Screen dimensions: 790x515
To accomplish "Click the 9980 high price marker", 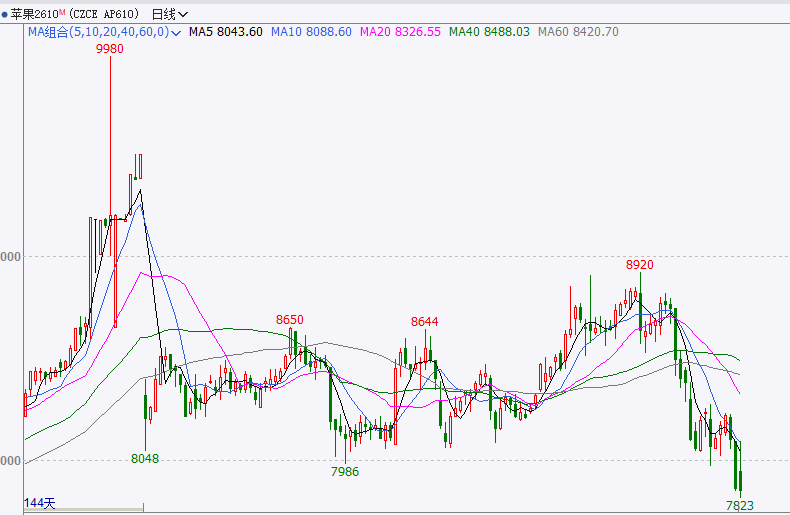I will [x=110, y=48].
